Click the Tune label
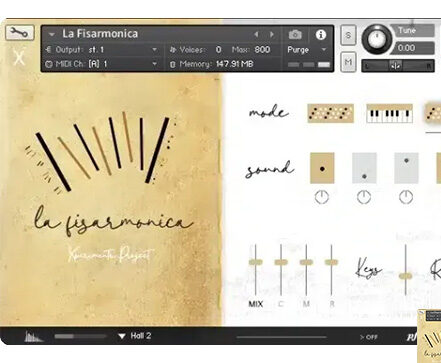The height and width of the screenshot is (363, 441). pyautogui.click(x=406, y=31)
